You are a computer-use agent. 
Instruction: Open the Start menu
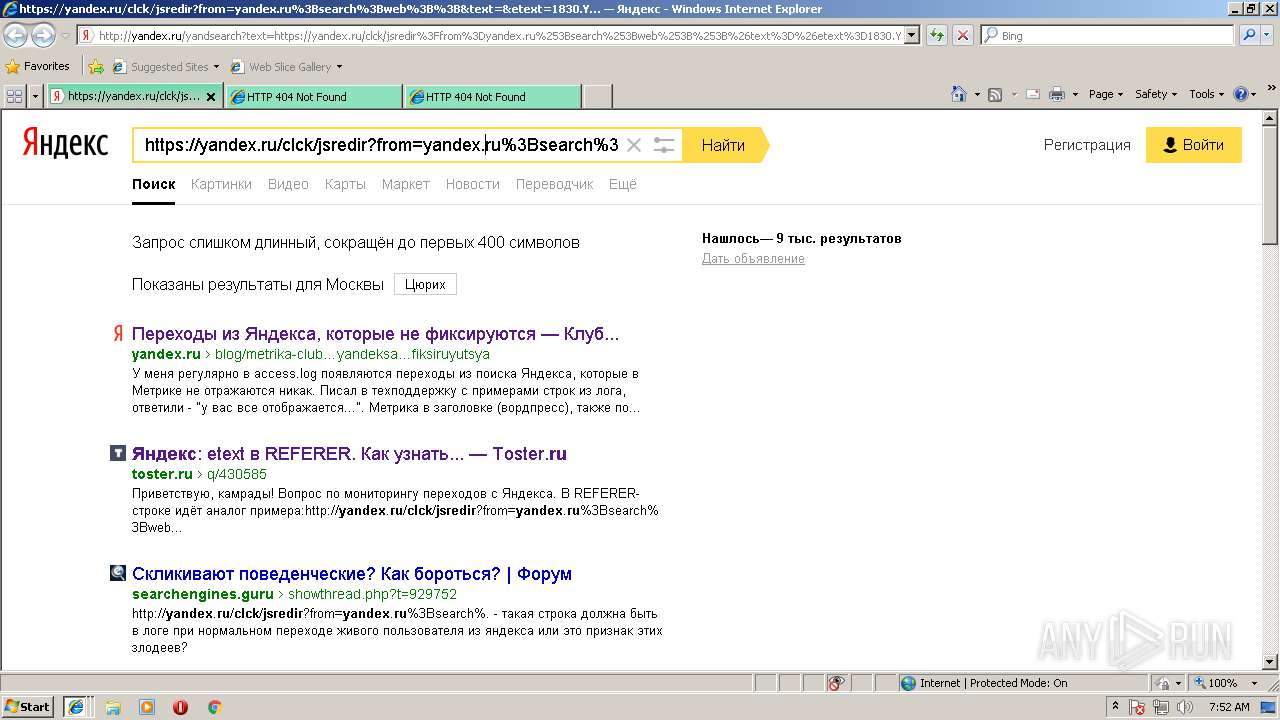click(x=28, y=707)
